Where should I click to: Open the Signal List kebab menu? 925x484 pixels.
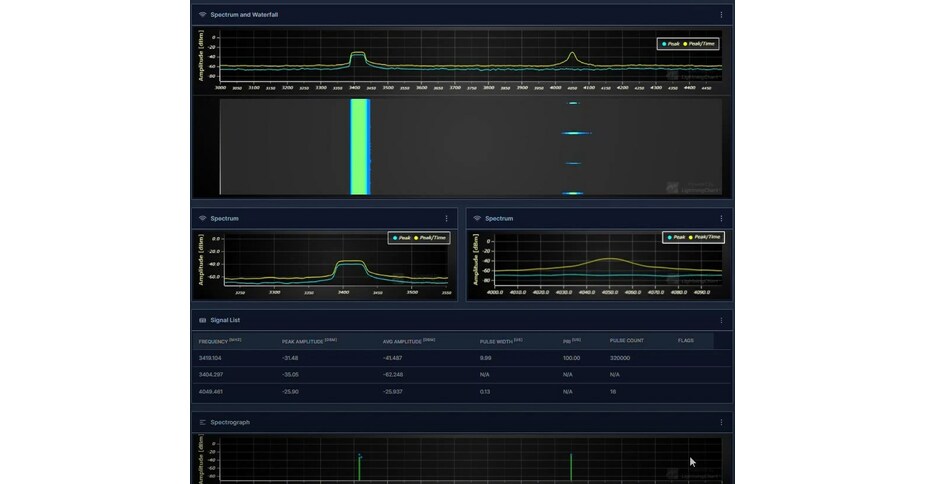(x=721, y=320)
